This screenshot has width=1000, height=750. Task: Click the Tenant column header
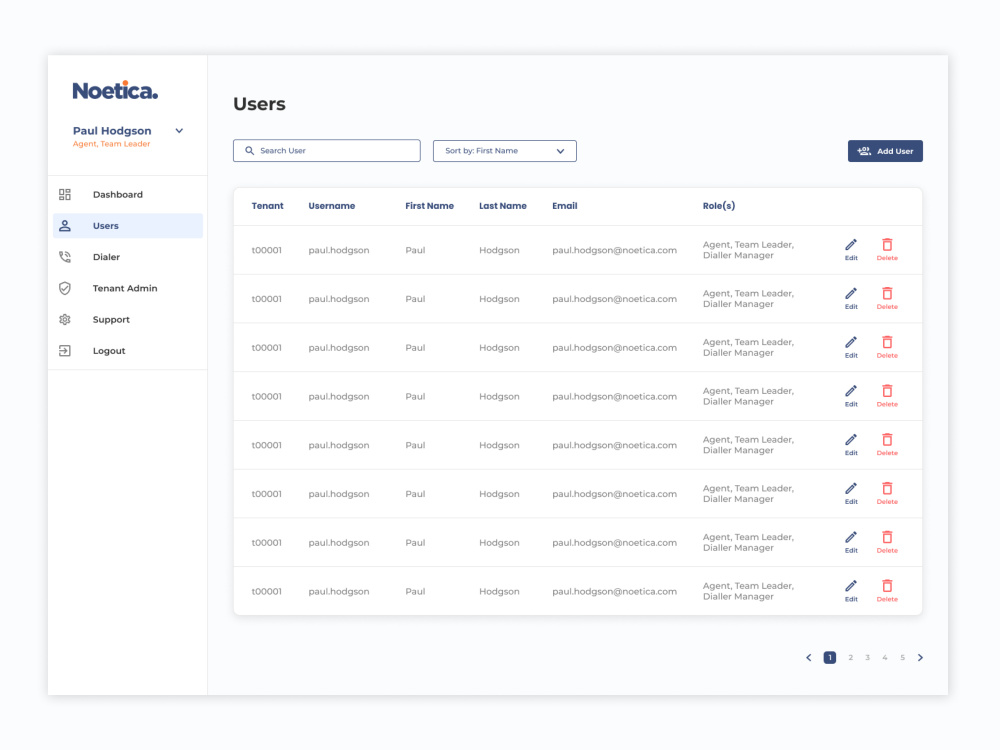coord(267,206)
